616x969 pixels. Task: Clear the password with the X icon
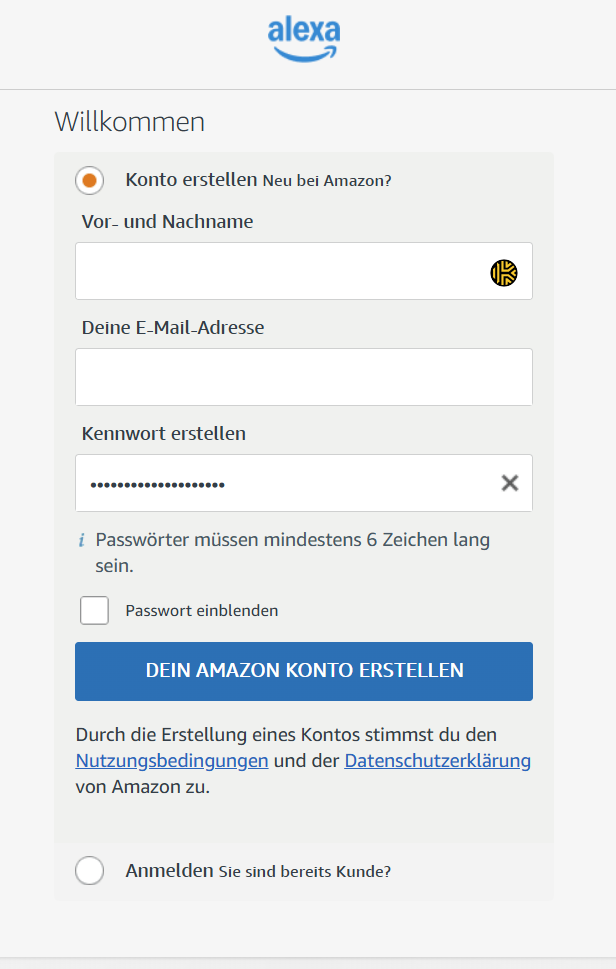510,484
